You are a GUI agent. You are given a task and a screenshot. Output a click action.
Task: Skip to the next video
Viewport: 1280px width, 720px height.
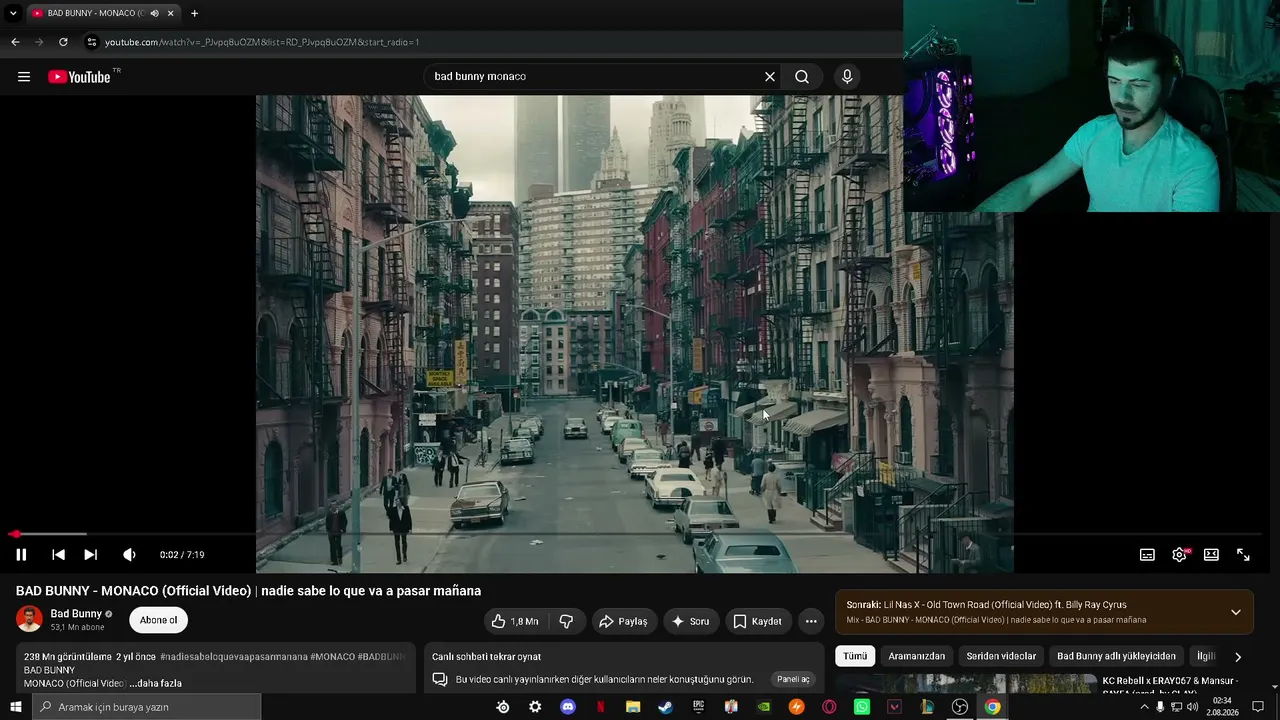point(90,555)
